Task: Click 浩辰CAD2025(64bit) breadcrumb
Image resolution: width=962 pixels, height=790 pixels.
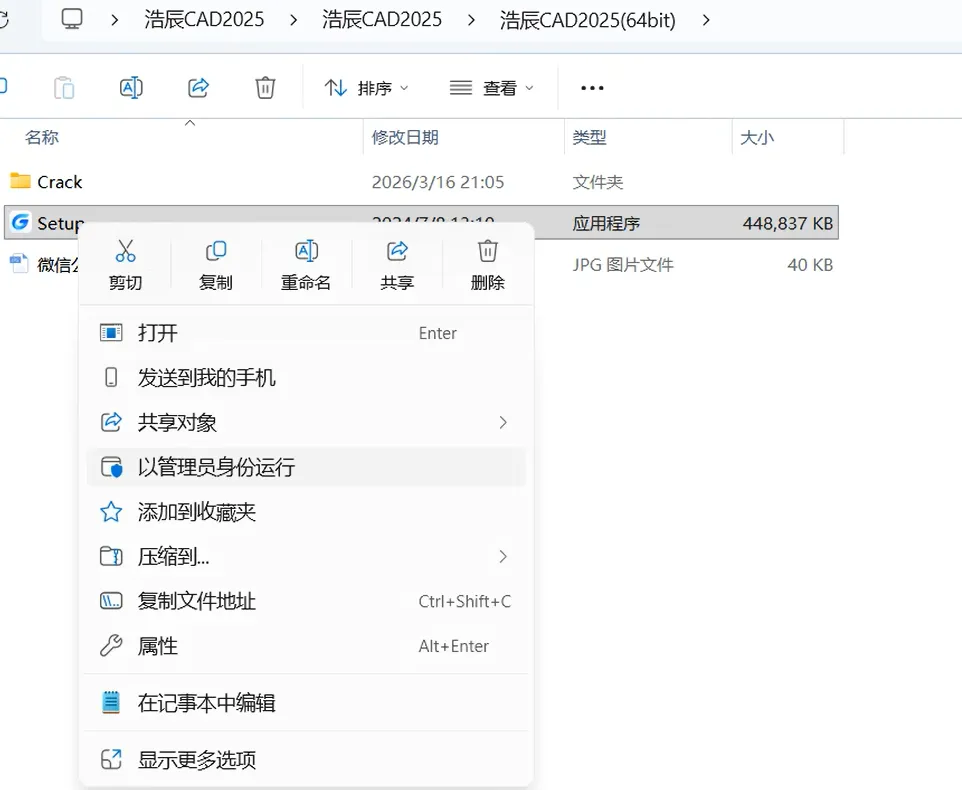Action: 587,20
